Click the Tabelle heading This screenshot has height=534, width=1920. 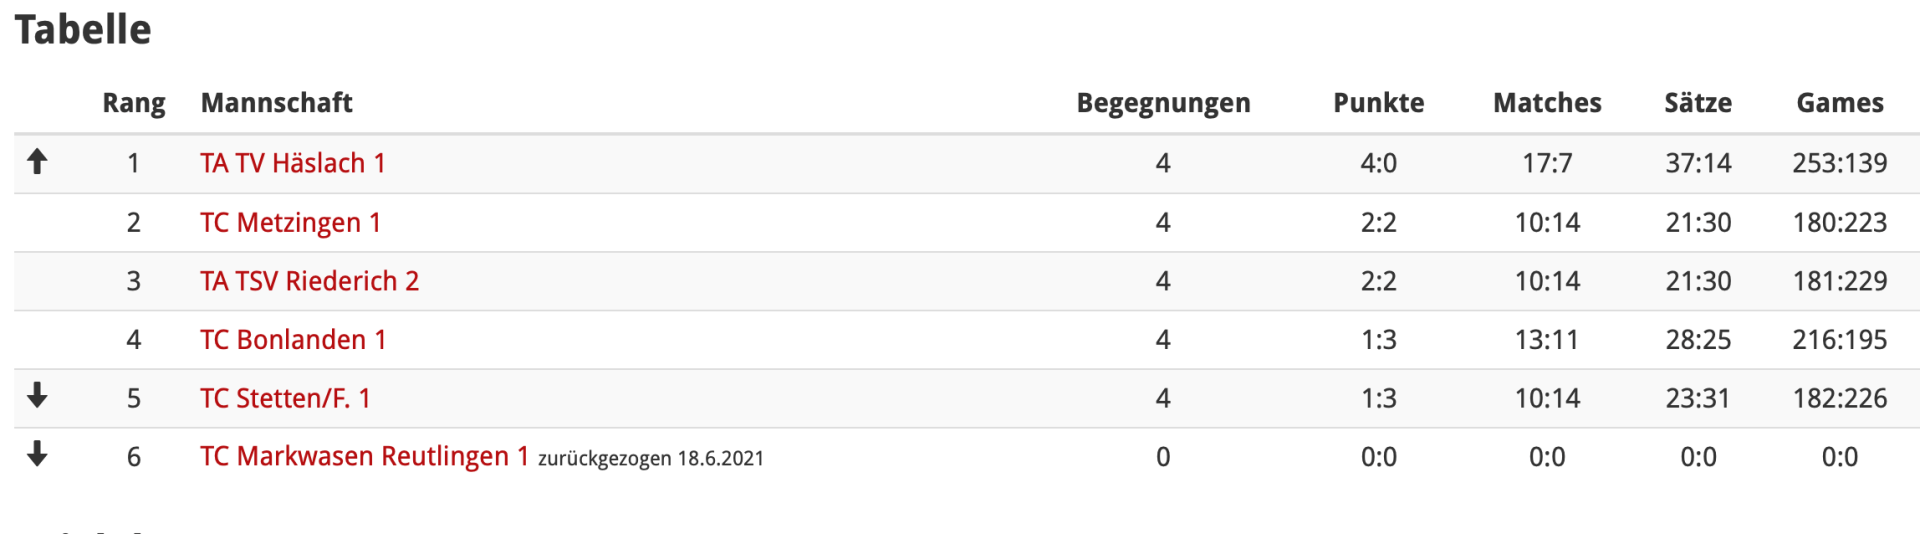pyautogui.click(x=83, y=30)
